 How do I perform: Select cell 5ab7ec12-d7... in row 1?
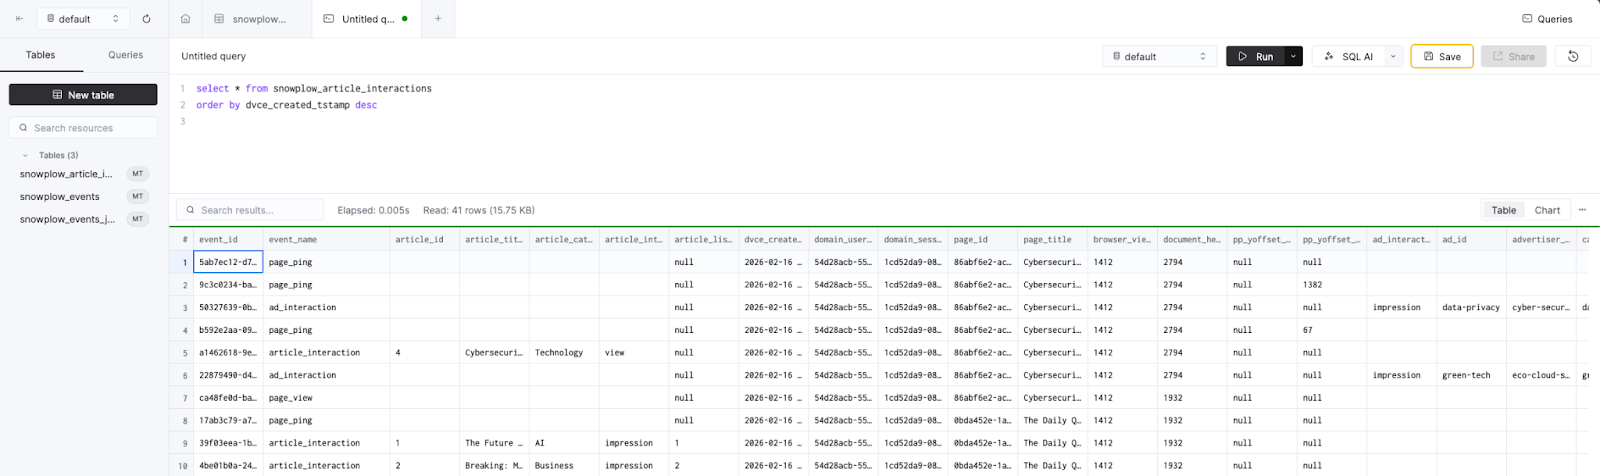click(228, 262)
